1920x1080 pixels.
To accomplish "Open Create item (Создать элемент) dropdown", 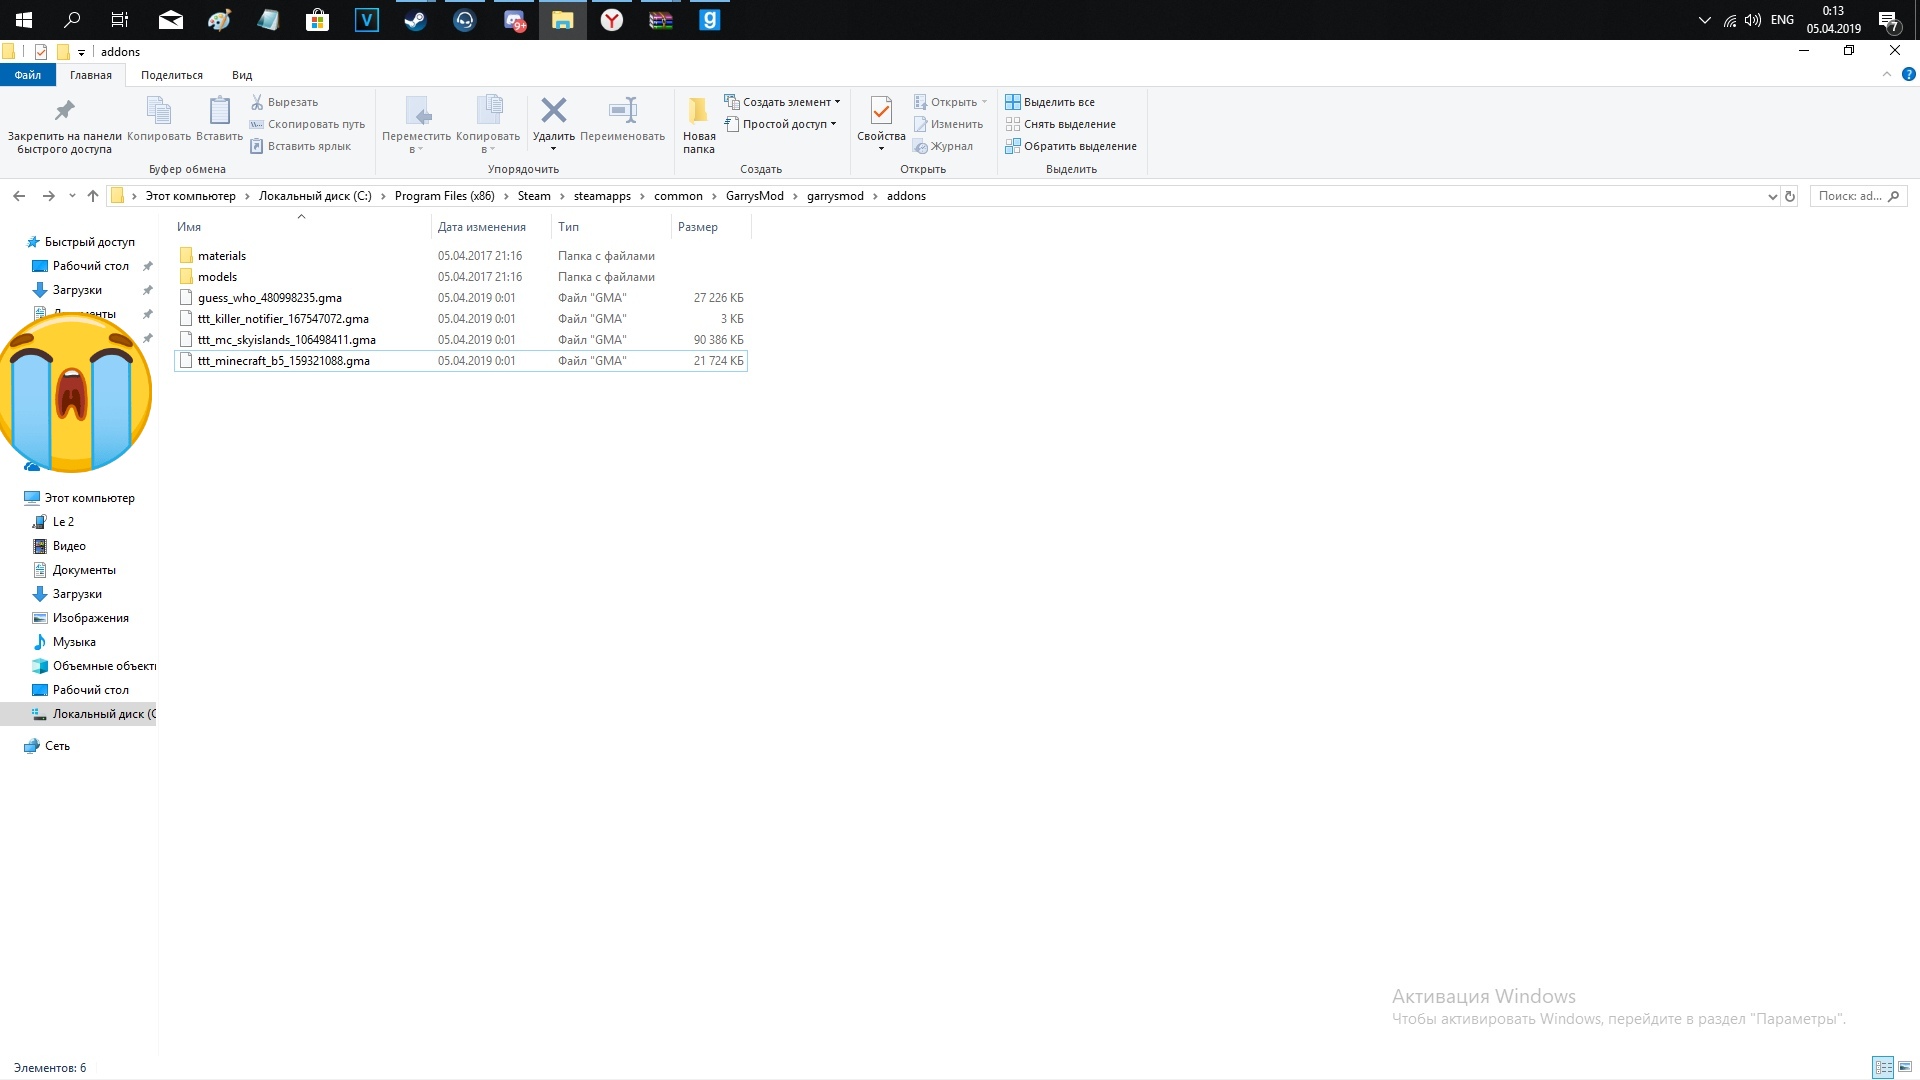I will tap(786, 102).
